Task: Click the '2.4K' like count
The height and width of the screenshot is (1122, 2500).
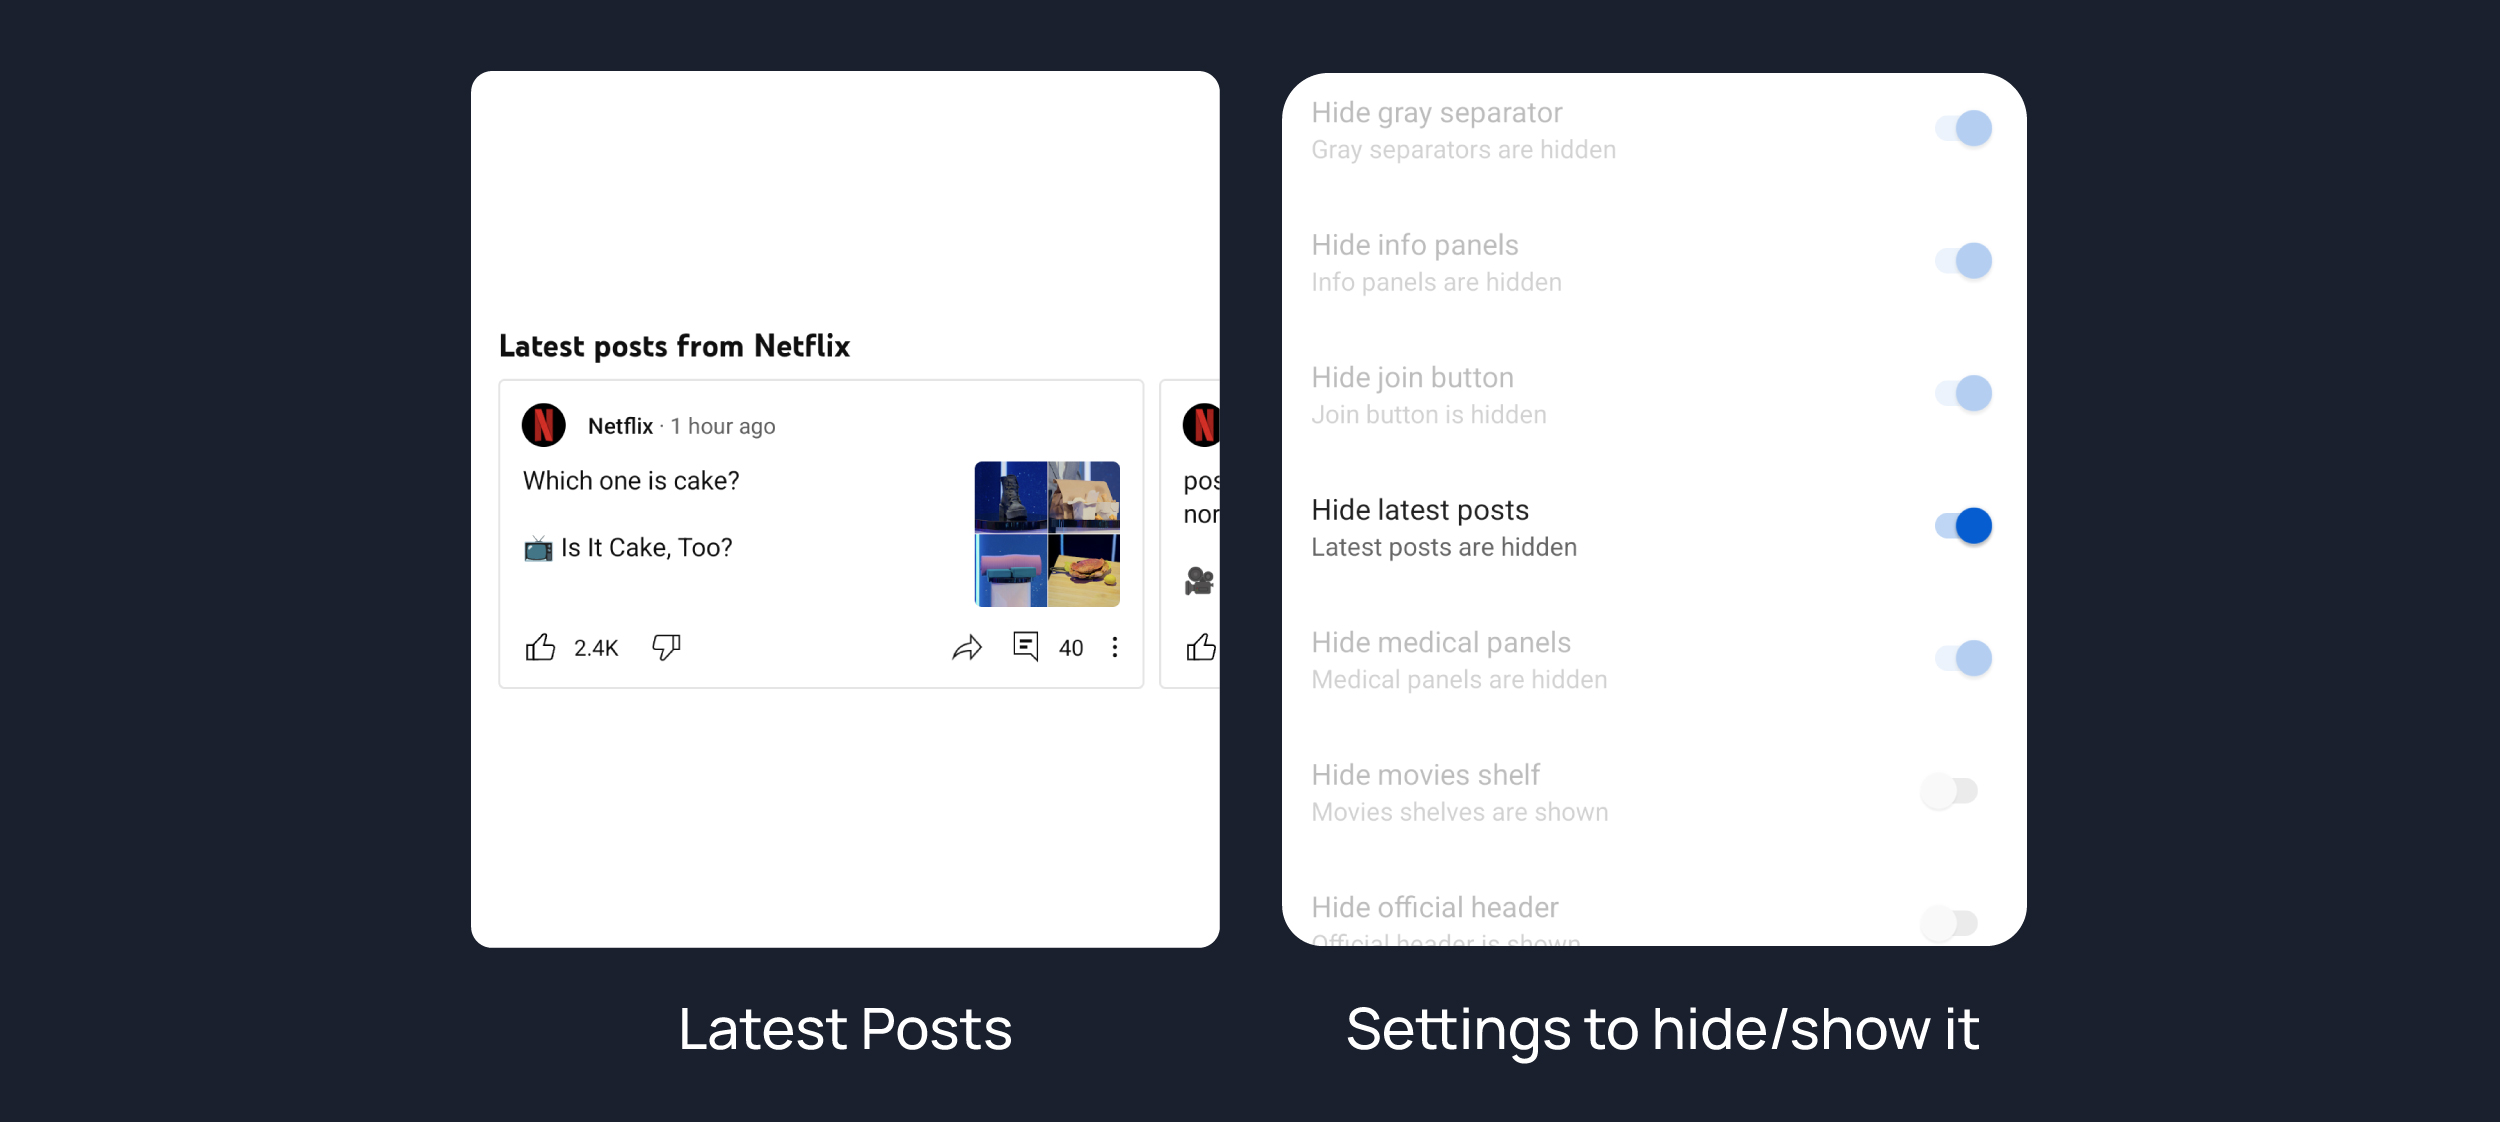Action: coord(596,648)
